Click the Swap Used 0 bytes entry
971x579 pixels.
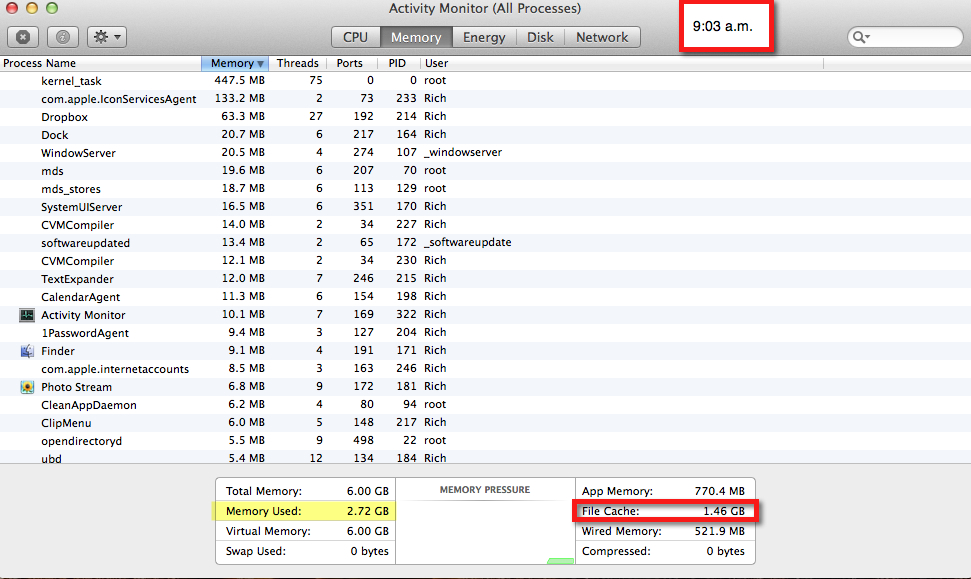click(x=307, y=551)
